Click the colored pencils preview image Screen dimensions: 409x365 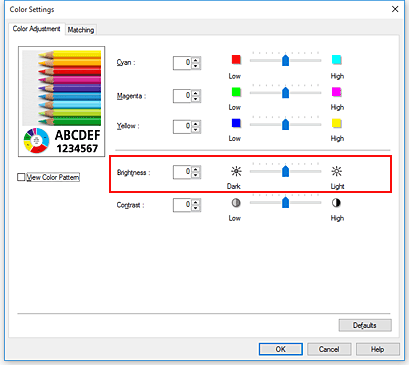tap(62, 88)
